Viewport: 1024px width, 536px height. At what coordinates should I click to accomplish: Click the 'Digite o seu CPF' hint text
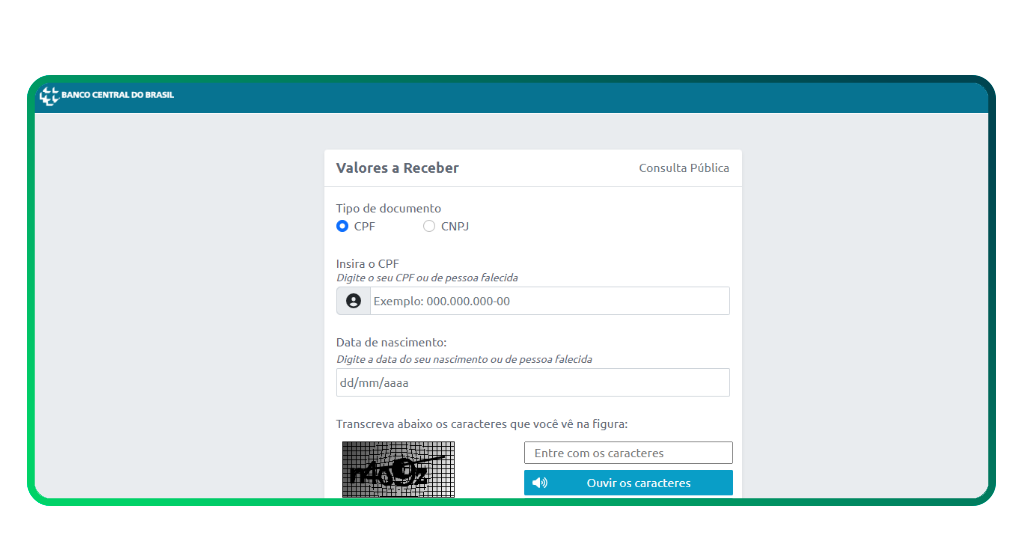pyautogui.click(x=427, y=278)
